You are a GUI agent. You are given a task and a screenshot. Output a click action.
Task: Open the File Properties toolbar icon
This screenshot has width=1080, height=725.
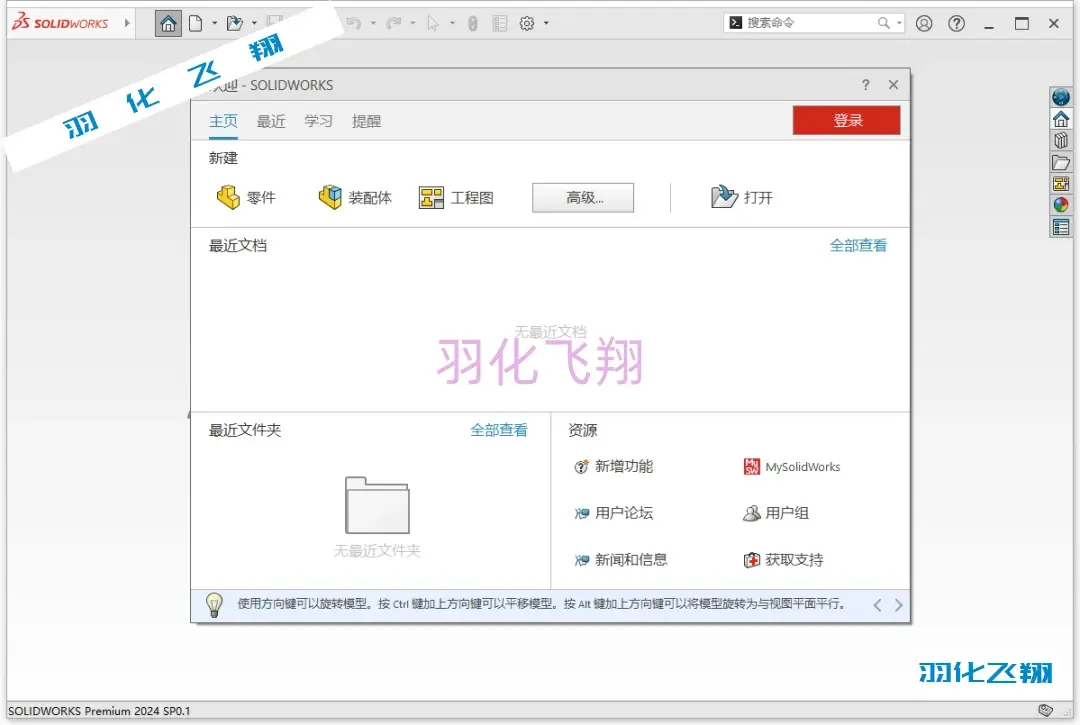(500, 23)
